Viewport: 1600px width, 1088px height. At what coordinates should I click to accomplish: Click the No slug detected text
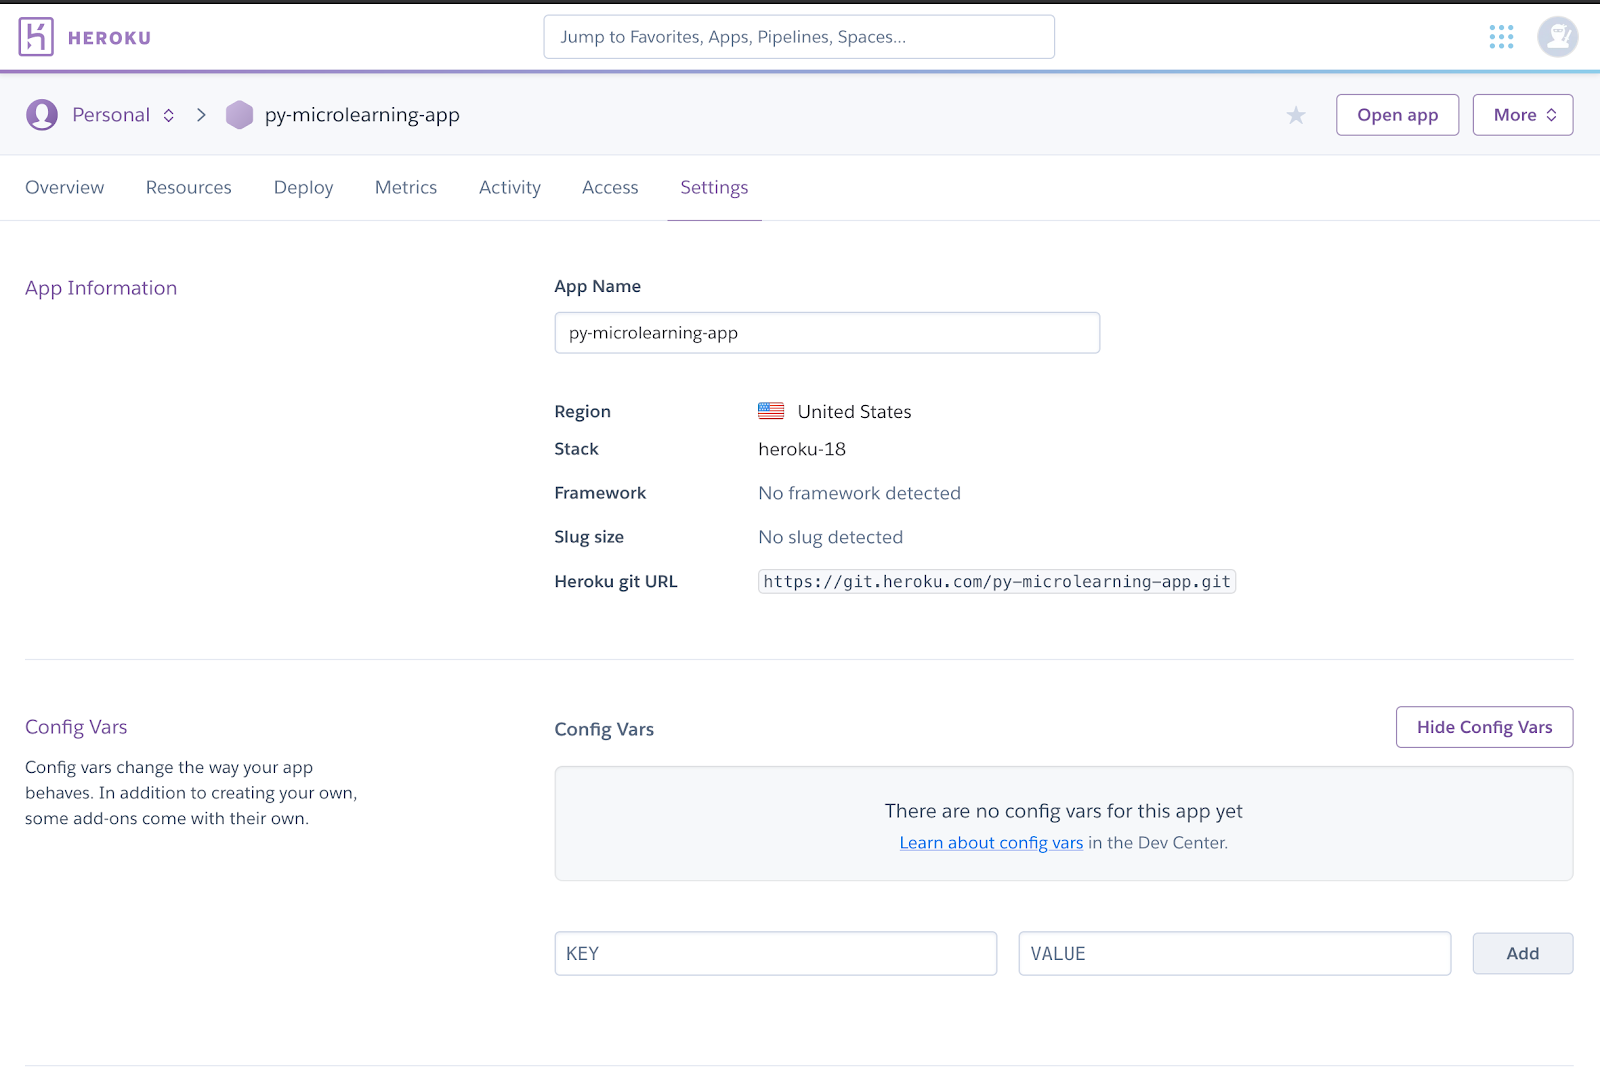coord(830,537)
